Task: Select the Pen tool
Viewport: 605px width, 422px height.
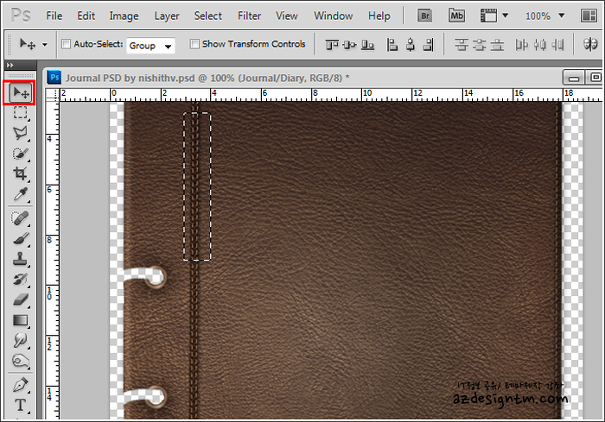Action: click(20, 385)
